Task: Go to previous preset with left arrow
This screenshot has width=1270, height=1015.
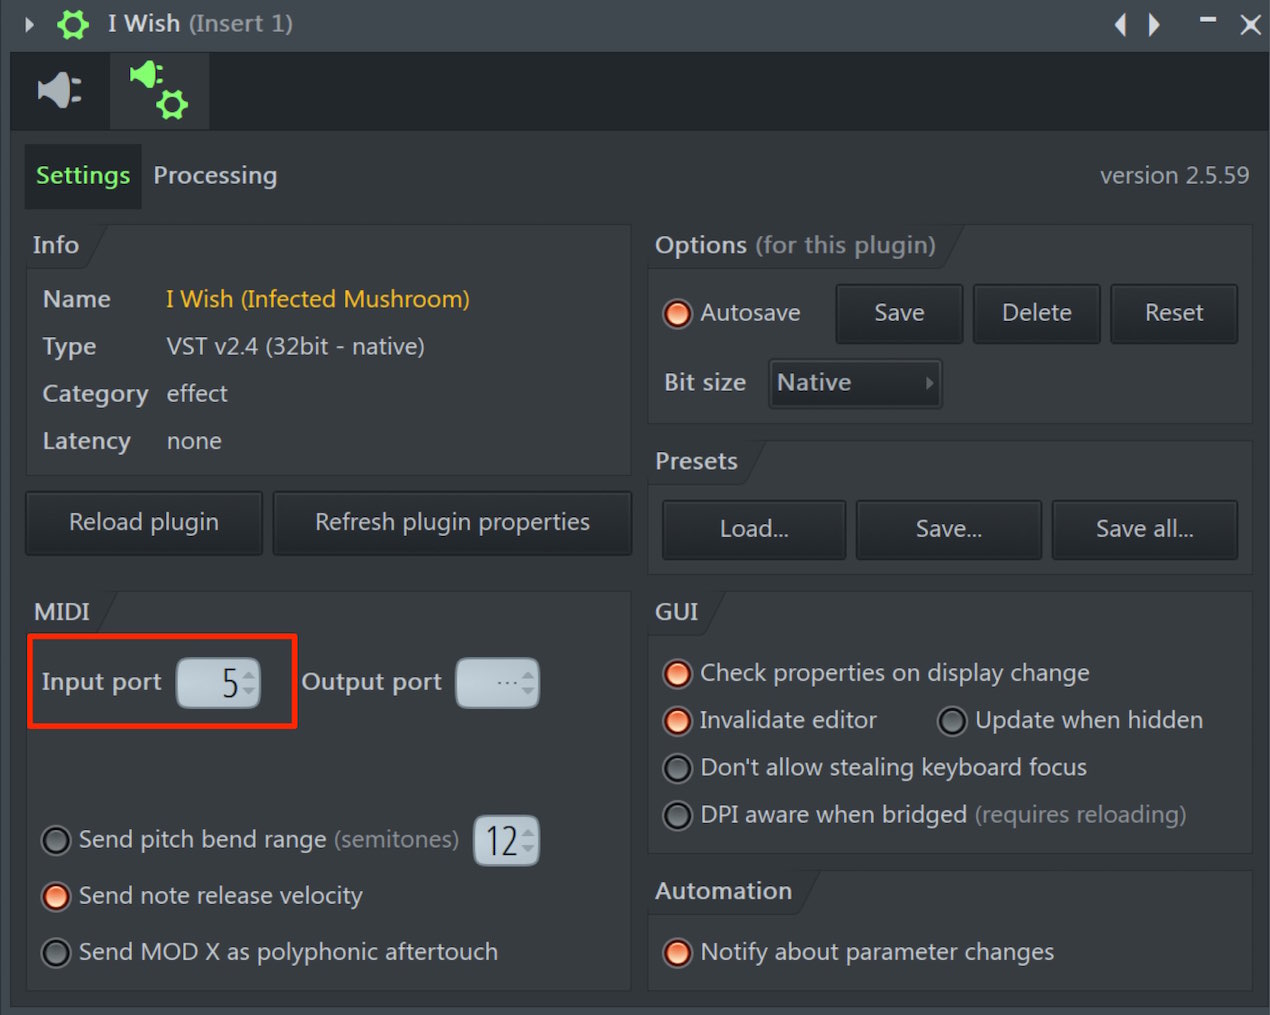Action: point(1121,24)
